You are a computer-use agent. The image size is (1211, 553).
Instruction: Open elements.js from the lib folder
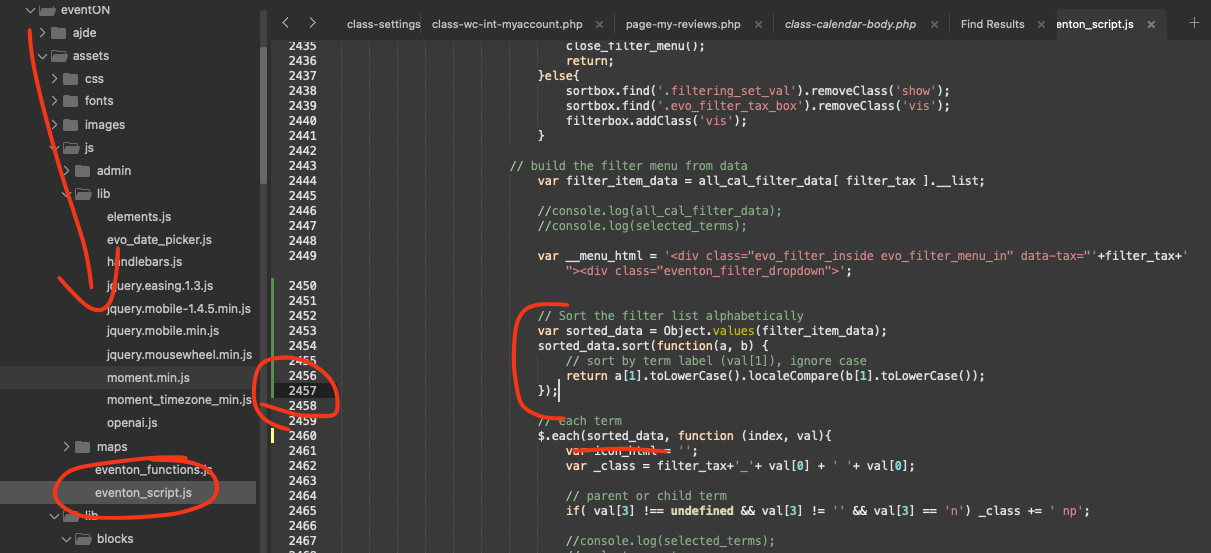pyautogui.click(x=139, y=217)
